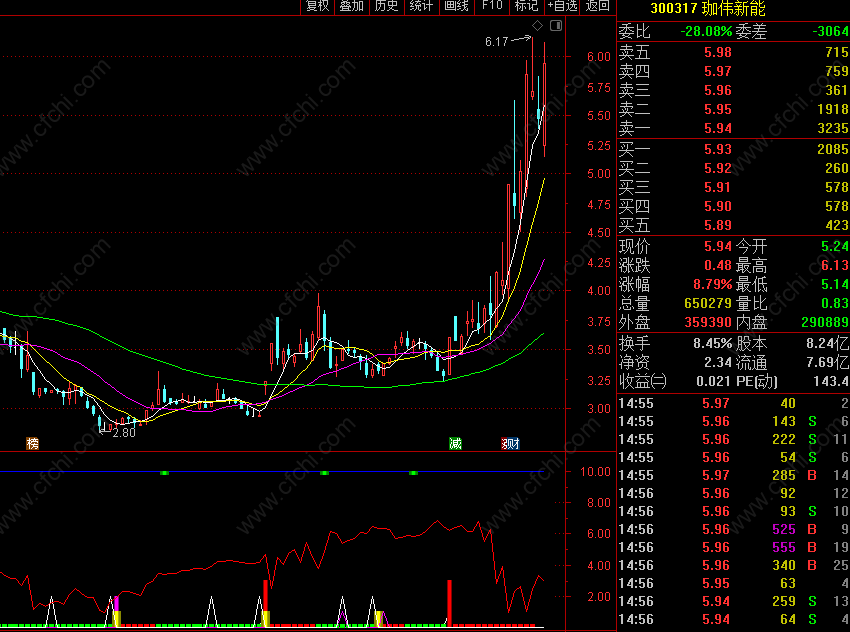Select the 卖五 5.98 order row
This screenshot has width=850, height=632.
(733, 53)
